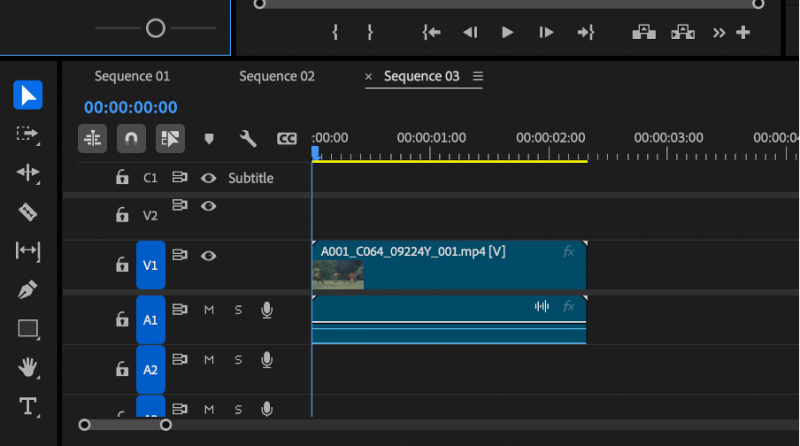
Task: Click the blue playhead marker
Action: [315, 153]
